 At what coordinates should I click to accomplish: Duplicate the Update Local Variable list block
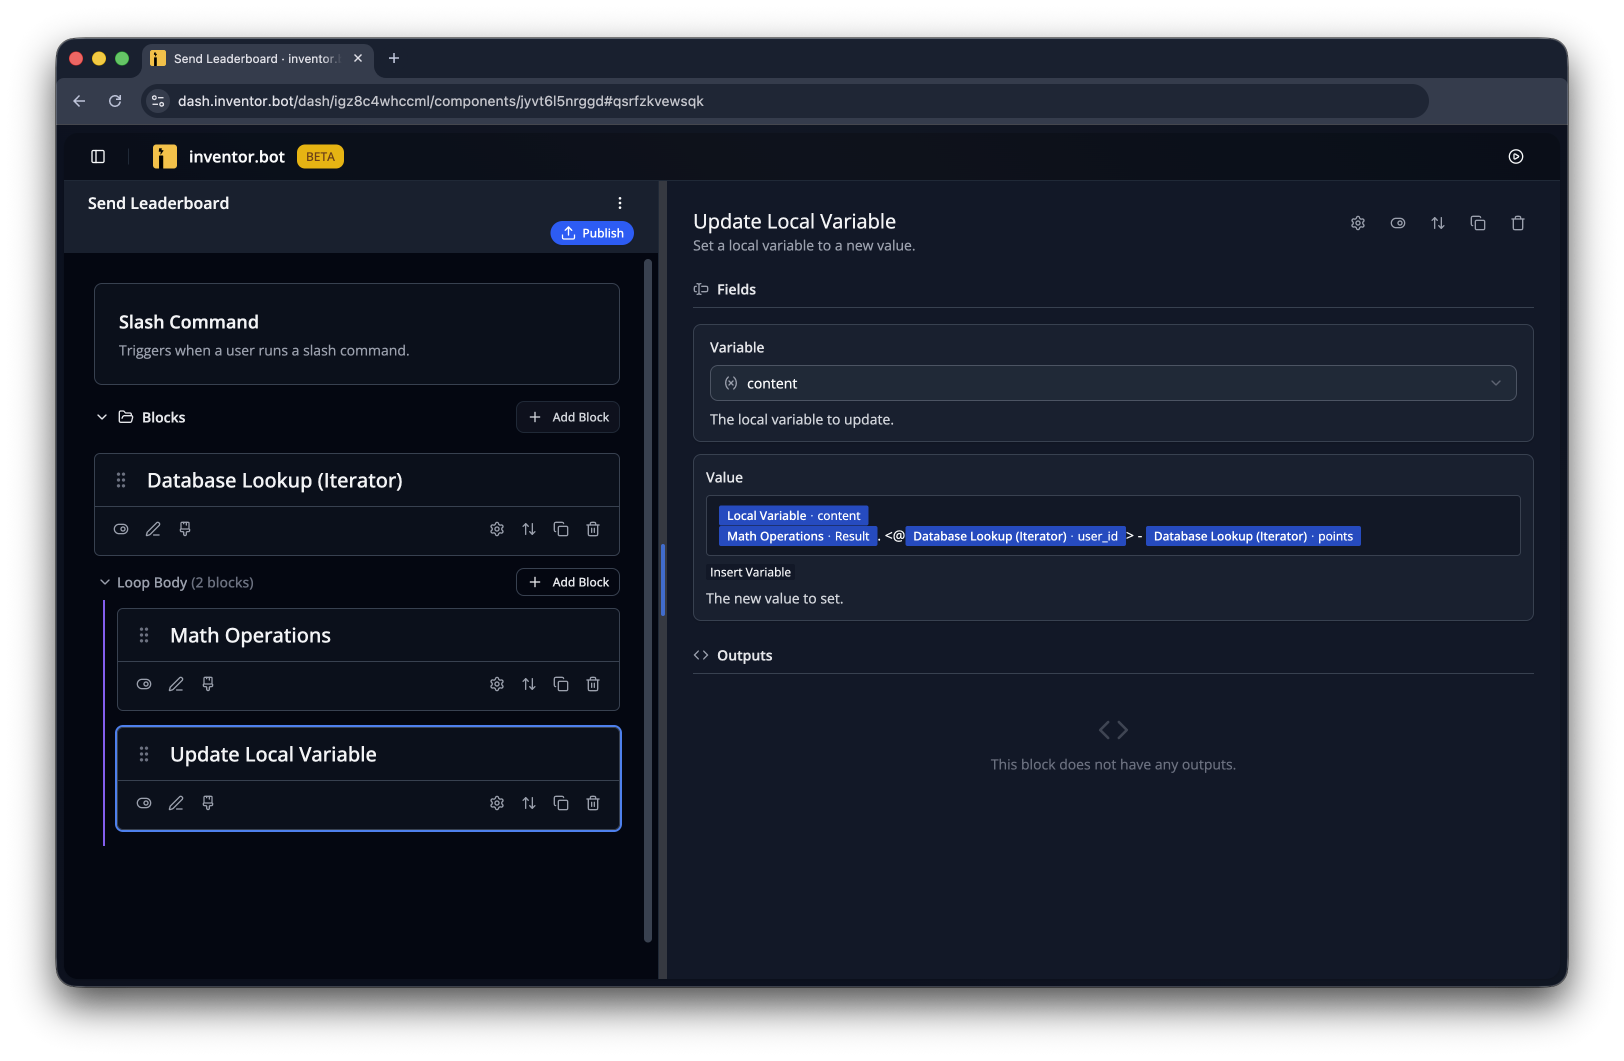[561, 803]
